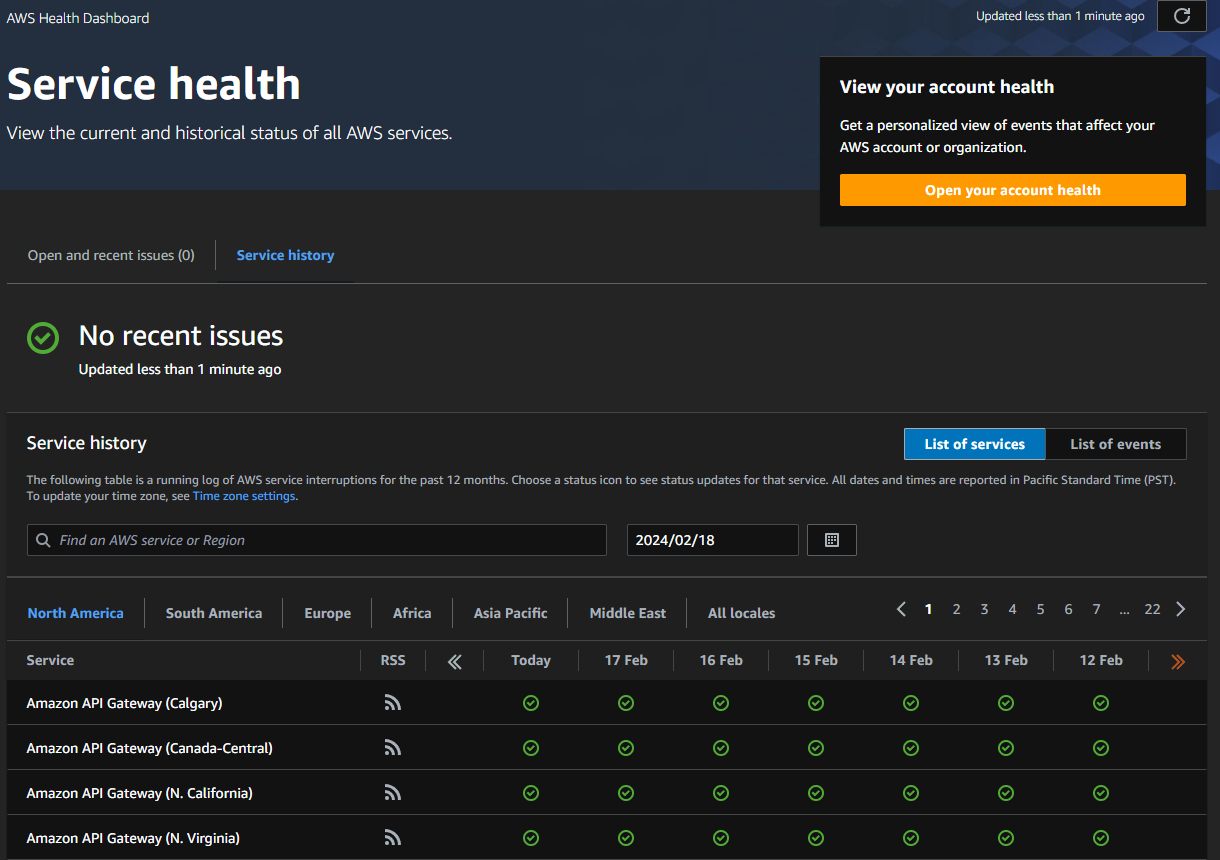Open RSS feed for API Gateway (Canada-Central)
This screenshot has height=860, width=1220.
point(393,748)
